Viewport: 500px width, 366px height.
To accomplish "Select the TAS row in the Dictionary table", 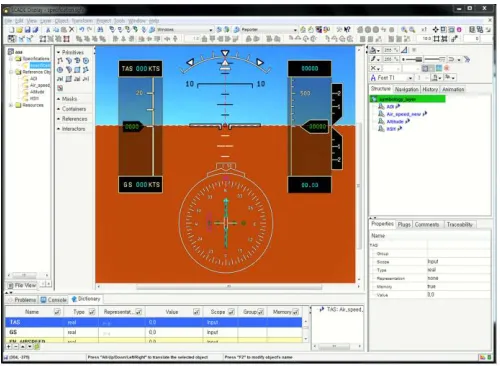I will coord(154,322).
